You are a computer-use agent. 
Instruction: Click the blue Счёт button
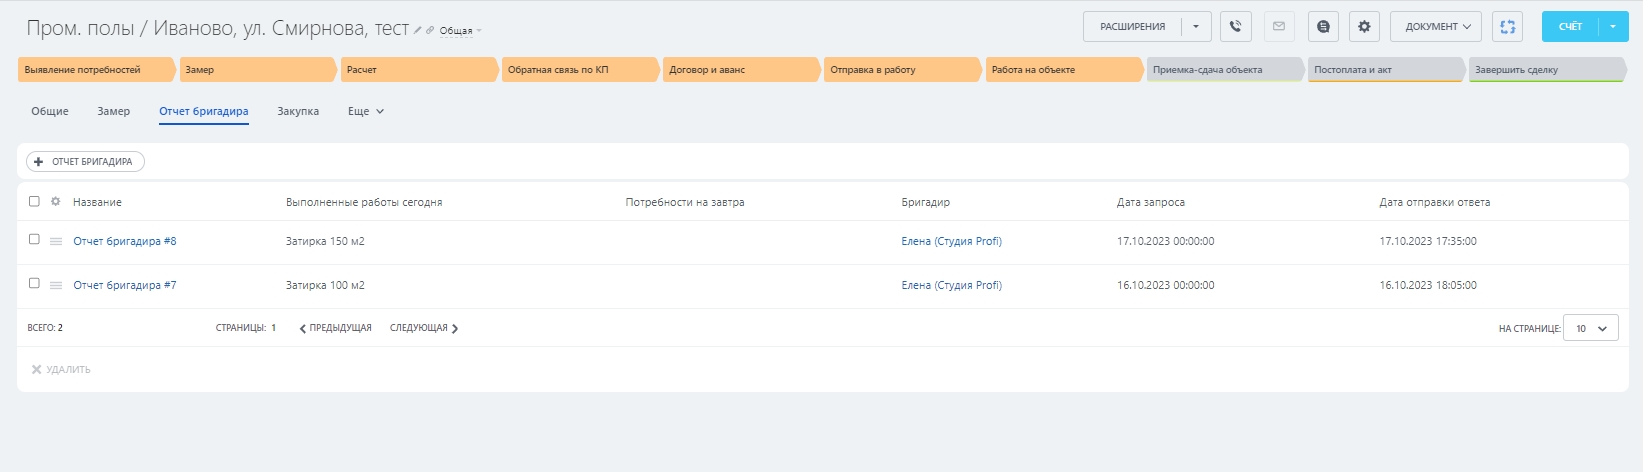(1570, 27)
